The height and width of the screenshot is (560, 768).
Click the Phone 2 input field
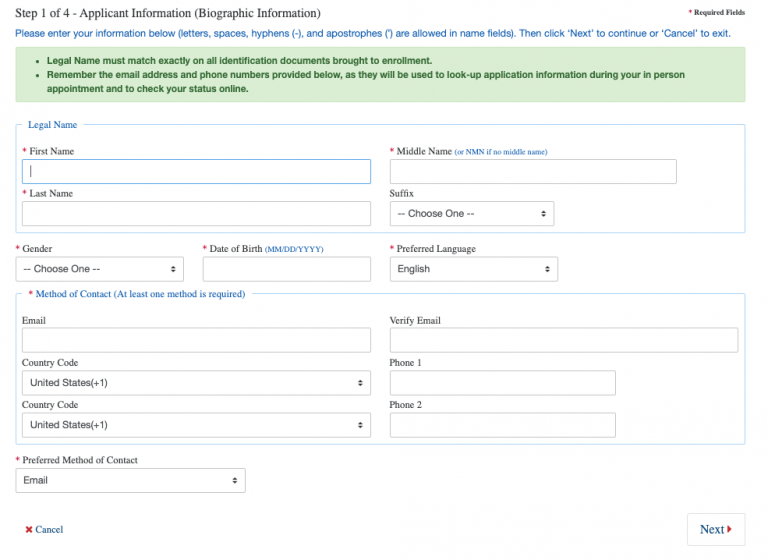click(502, 425)
